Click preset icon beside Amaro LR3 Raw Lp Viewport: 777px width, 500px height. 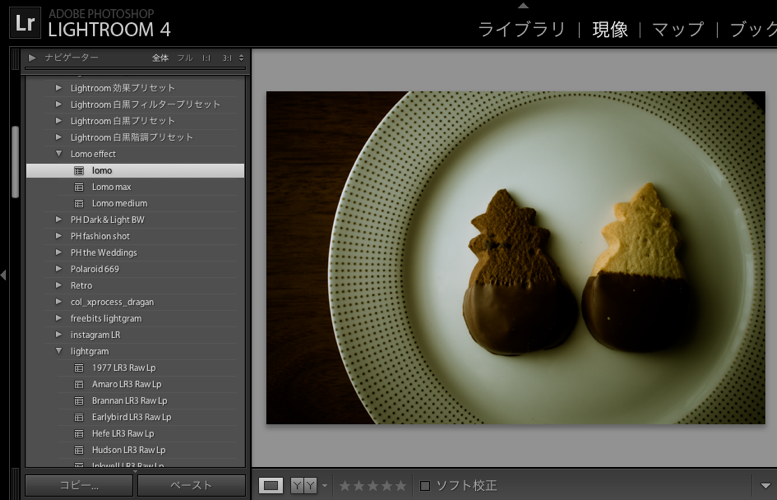click(x=79, y=384)
